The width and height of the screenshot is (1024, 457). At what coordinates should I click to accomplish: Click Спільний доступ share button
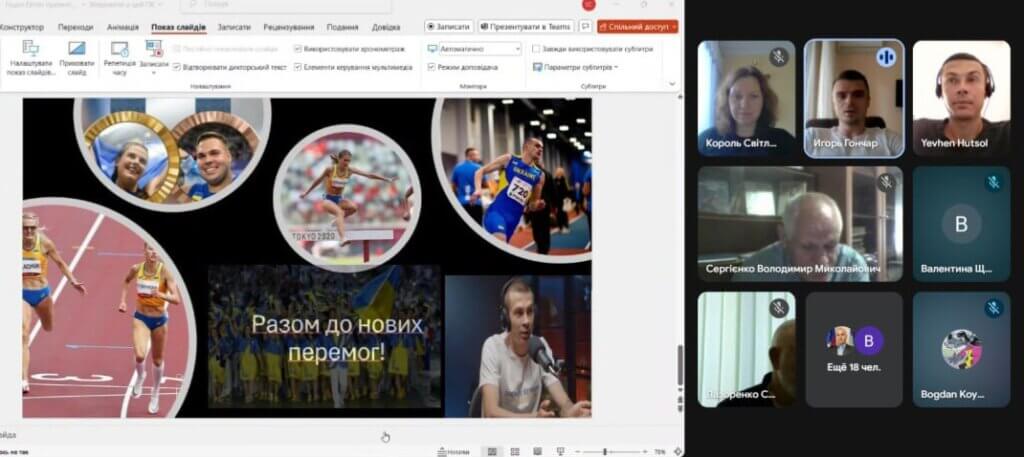pyautogui.click(x=637, y=27)
